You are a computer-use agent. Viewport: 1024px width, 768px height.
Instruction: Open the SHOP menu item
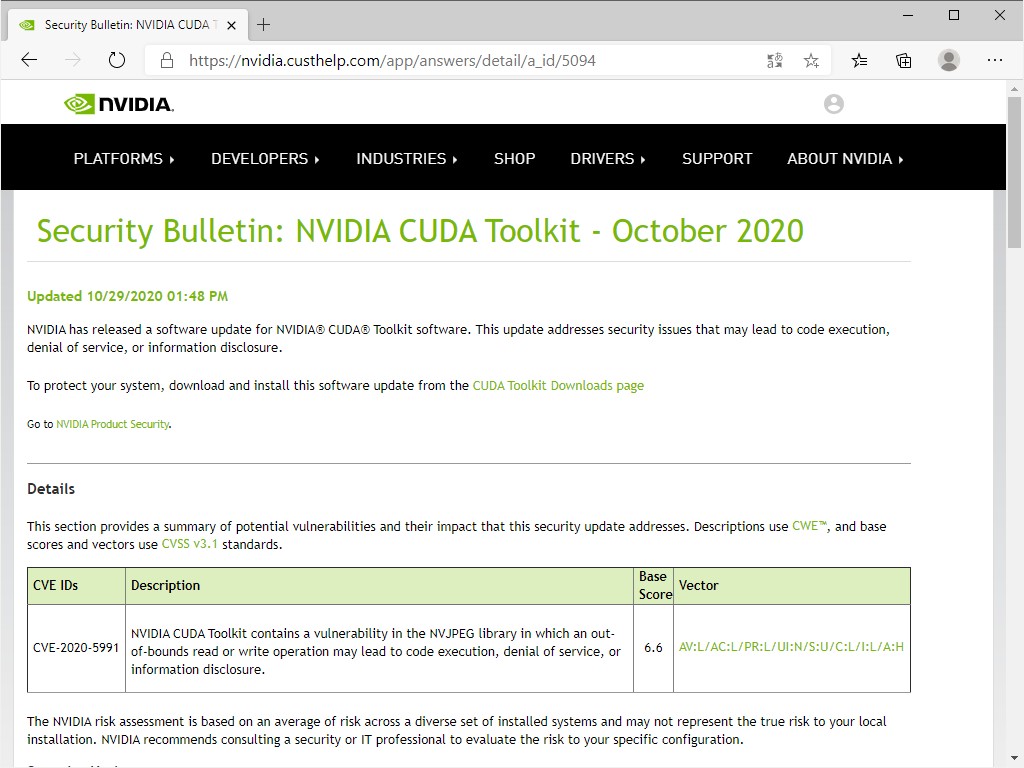[x=515, y=159]
